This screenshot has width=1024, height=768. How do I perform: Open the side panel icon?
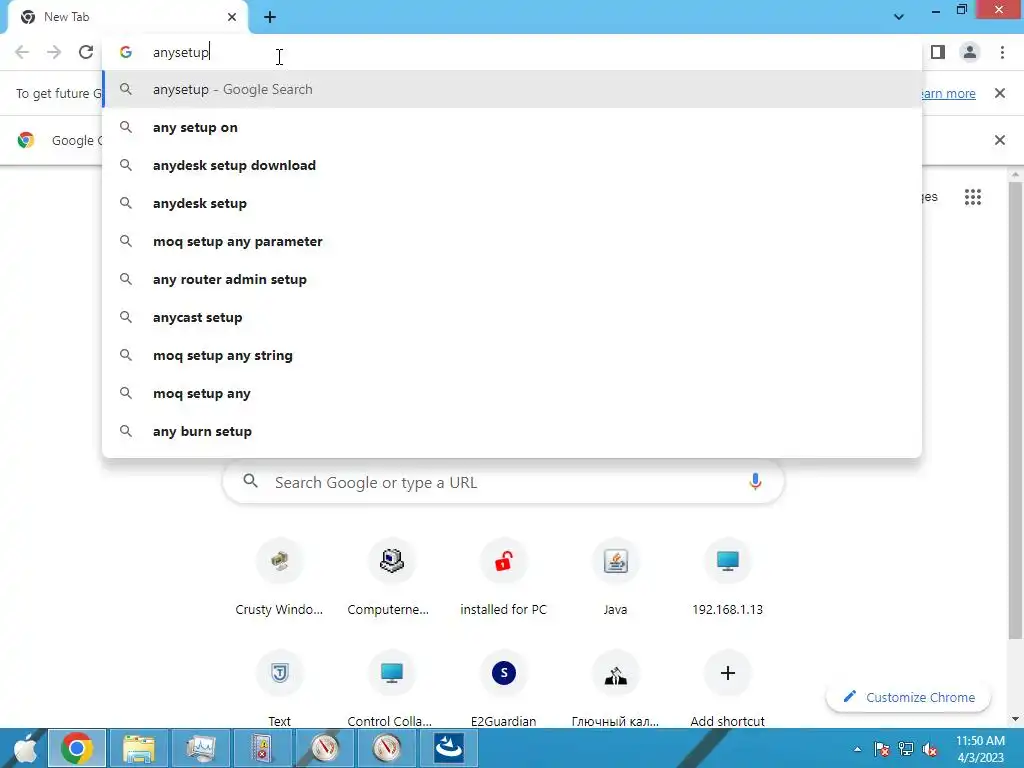click(938, 52)
